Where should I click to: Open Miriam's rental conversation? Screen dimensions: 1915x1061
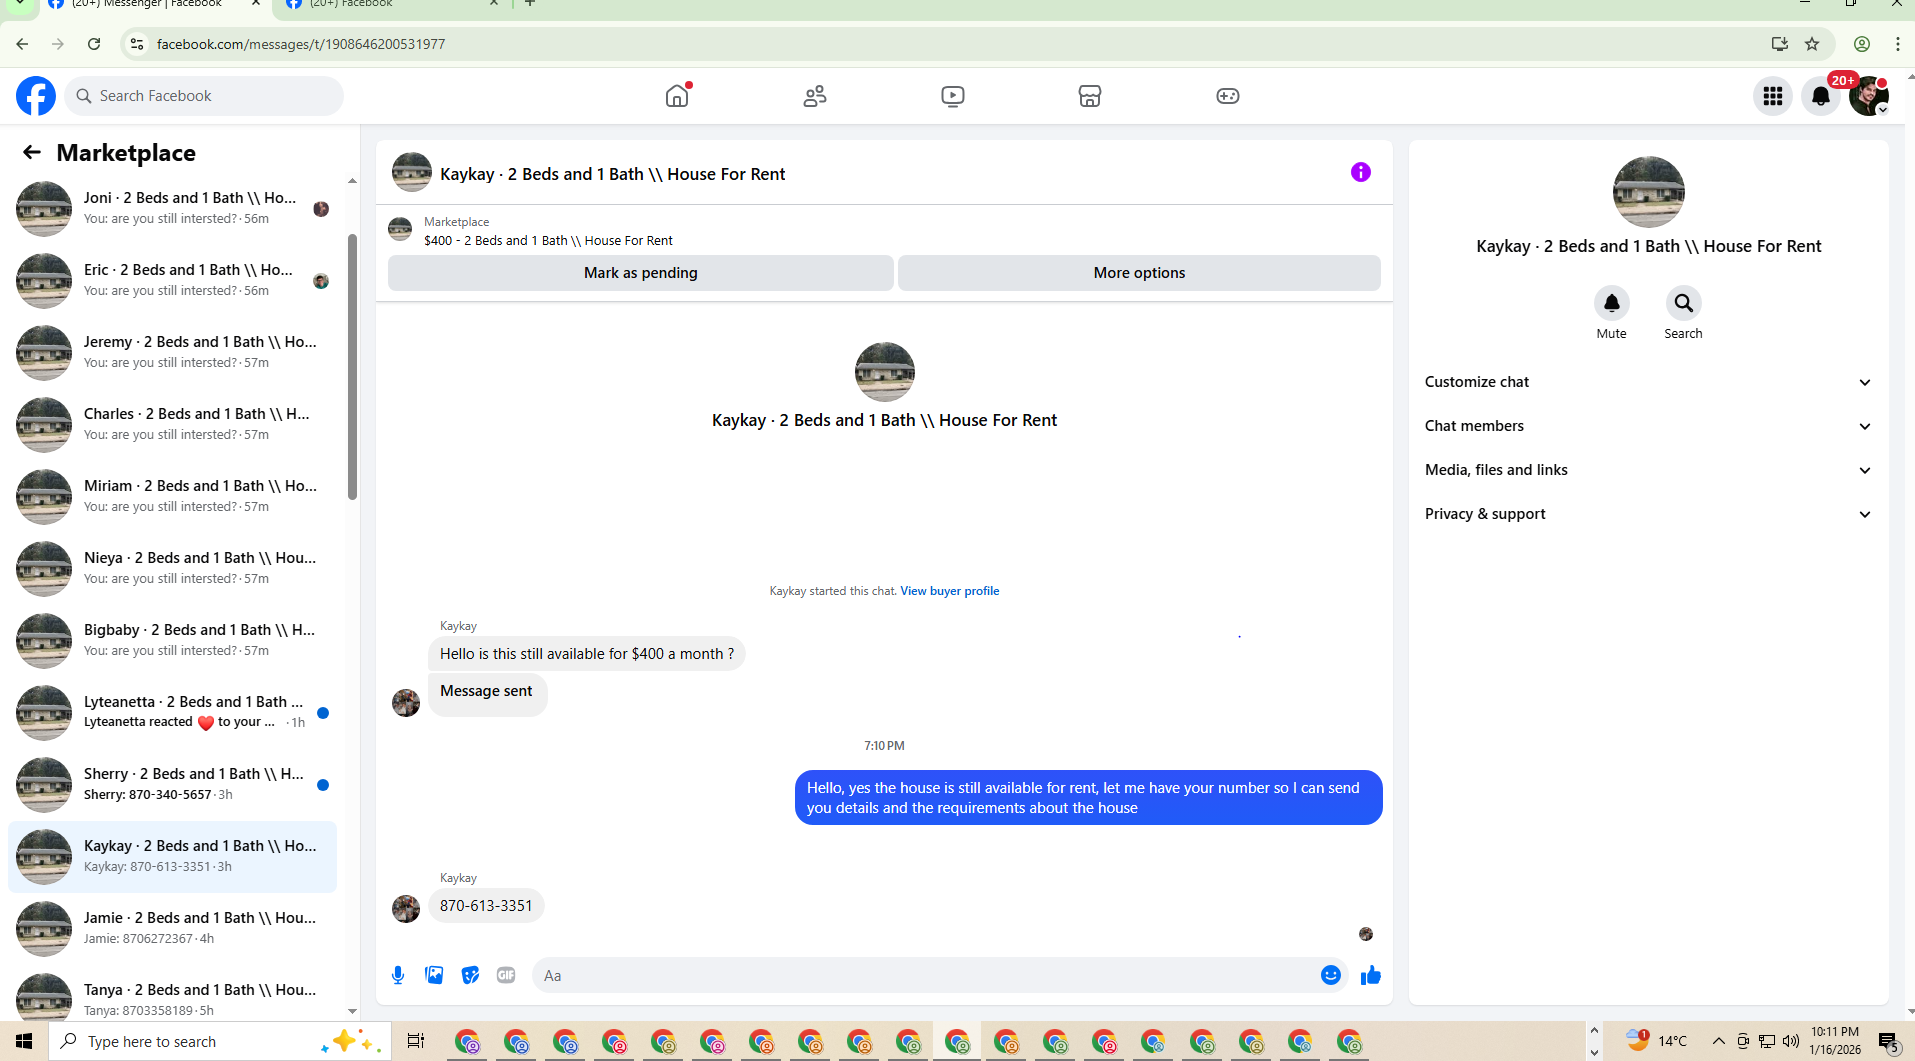pos(172,496)
